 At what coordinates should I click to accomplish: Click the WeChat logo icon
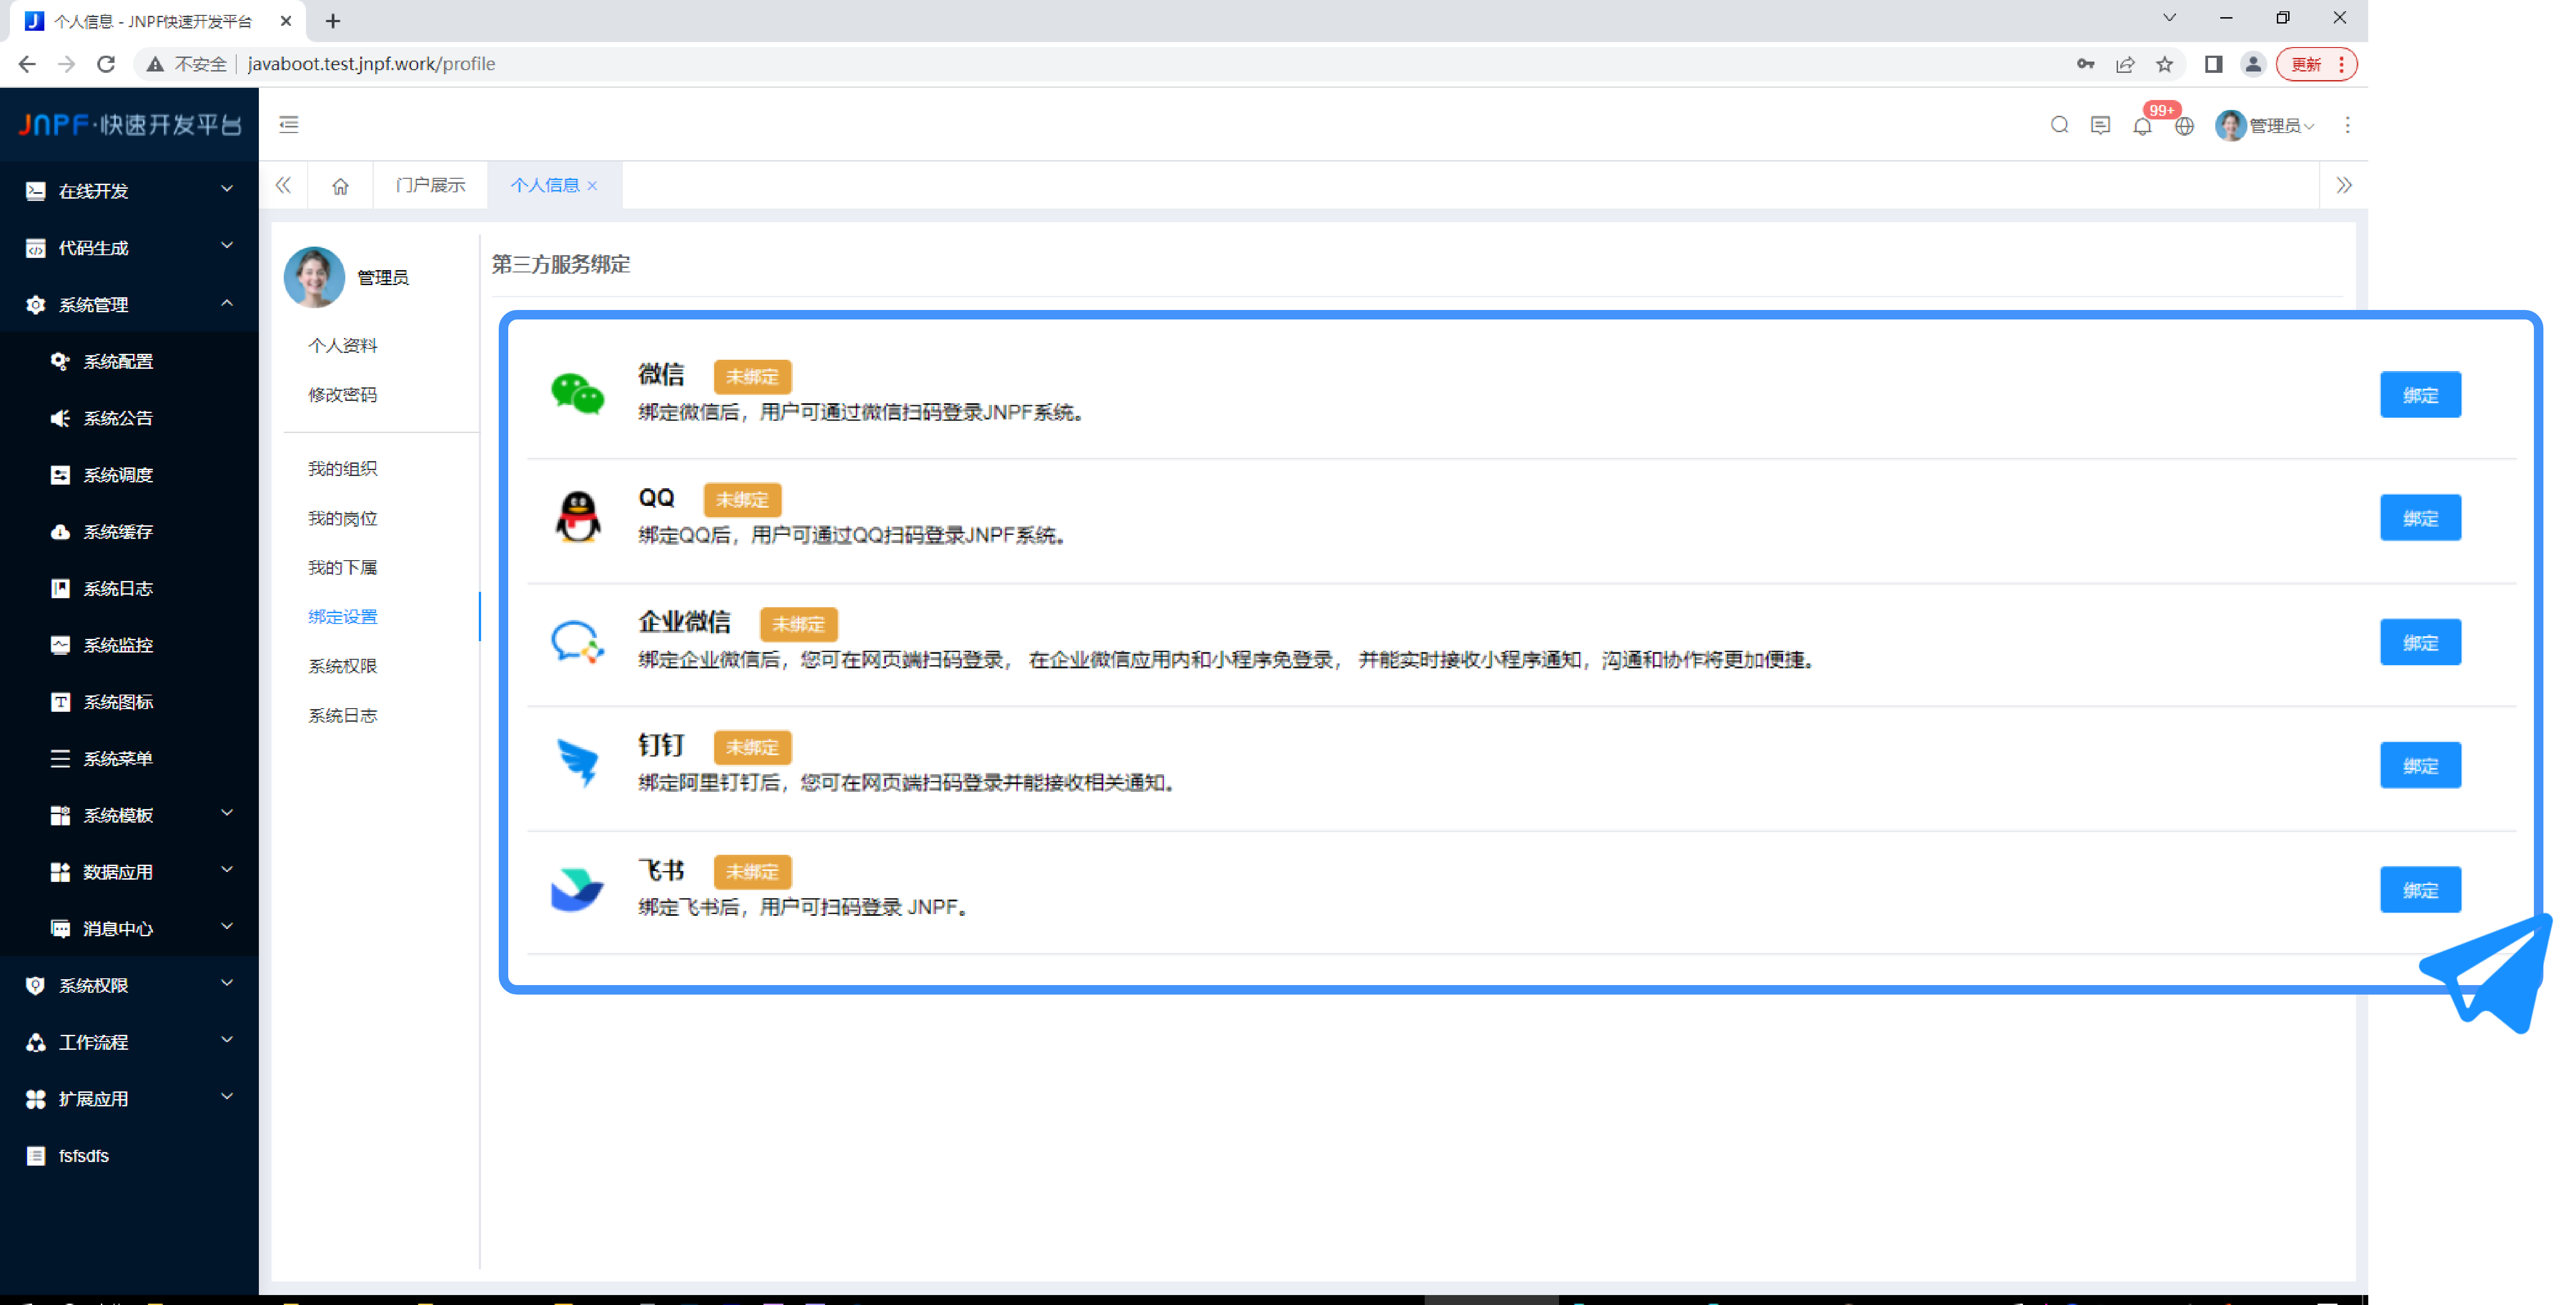577,393
